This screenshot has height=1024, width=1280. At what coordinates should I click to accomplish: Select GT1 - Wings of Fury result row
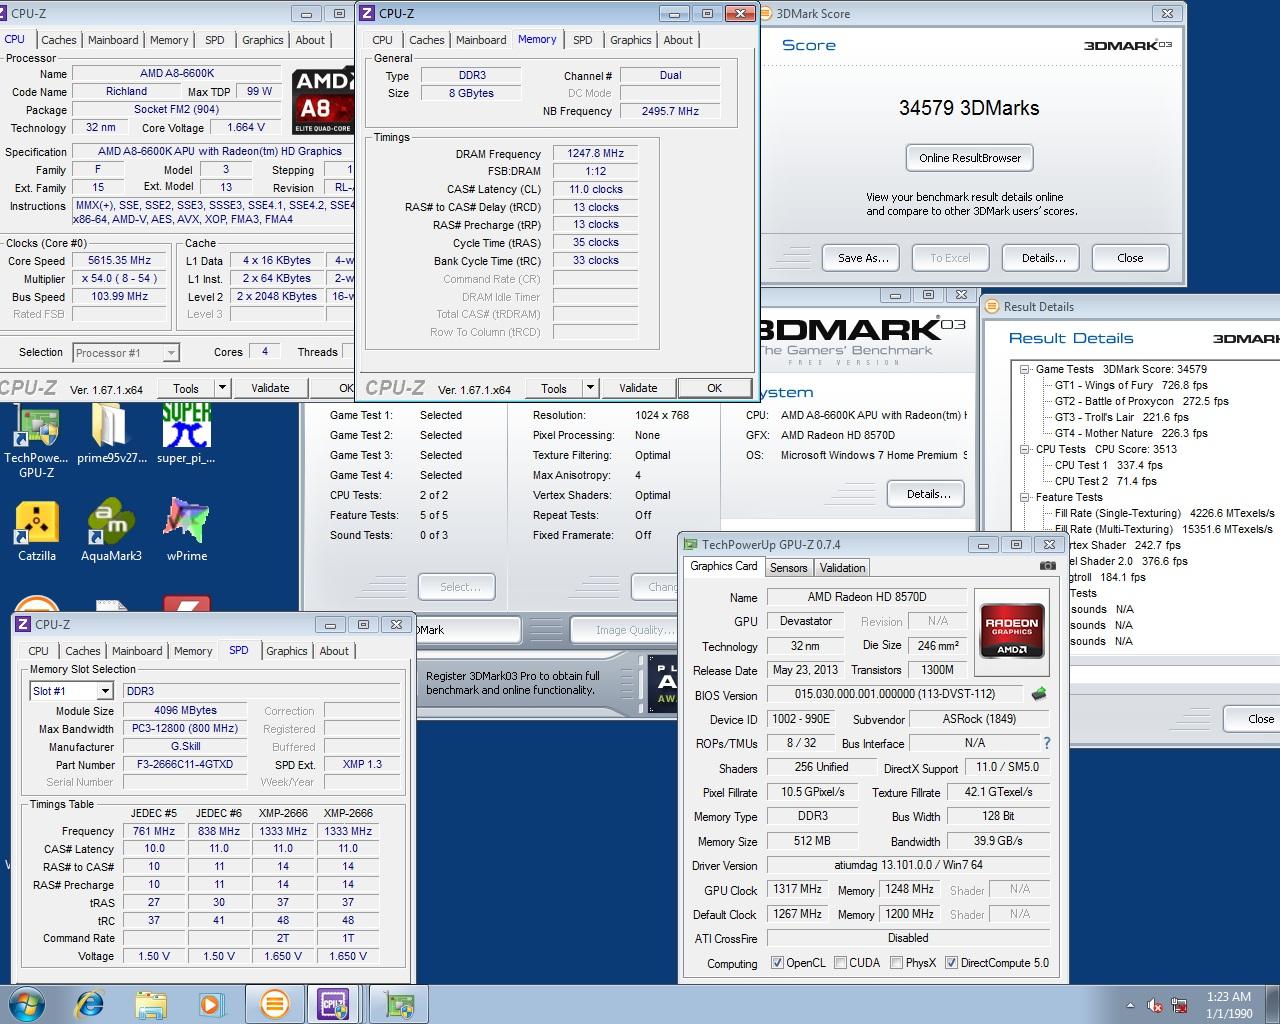pyautogui.click(x=1131, y=385)
